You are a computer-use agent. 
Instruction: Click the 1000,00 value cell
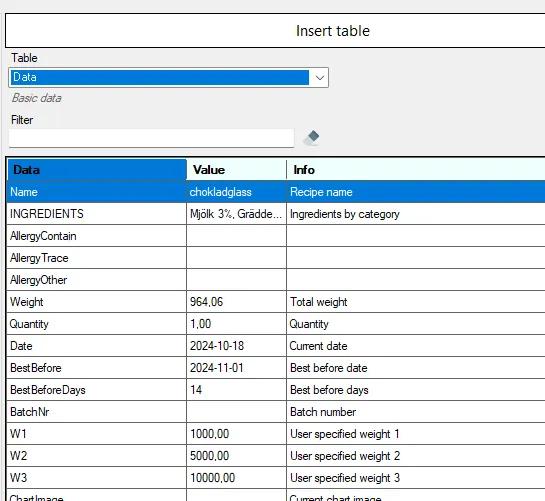coord(236,434)
